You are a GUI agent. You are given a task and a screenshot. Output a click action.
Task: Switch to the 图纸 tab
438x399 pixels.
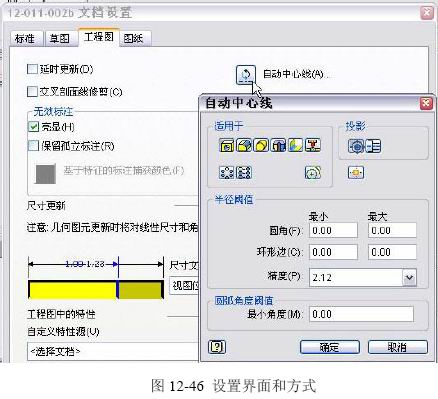point(134,38)
